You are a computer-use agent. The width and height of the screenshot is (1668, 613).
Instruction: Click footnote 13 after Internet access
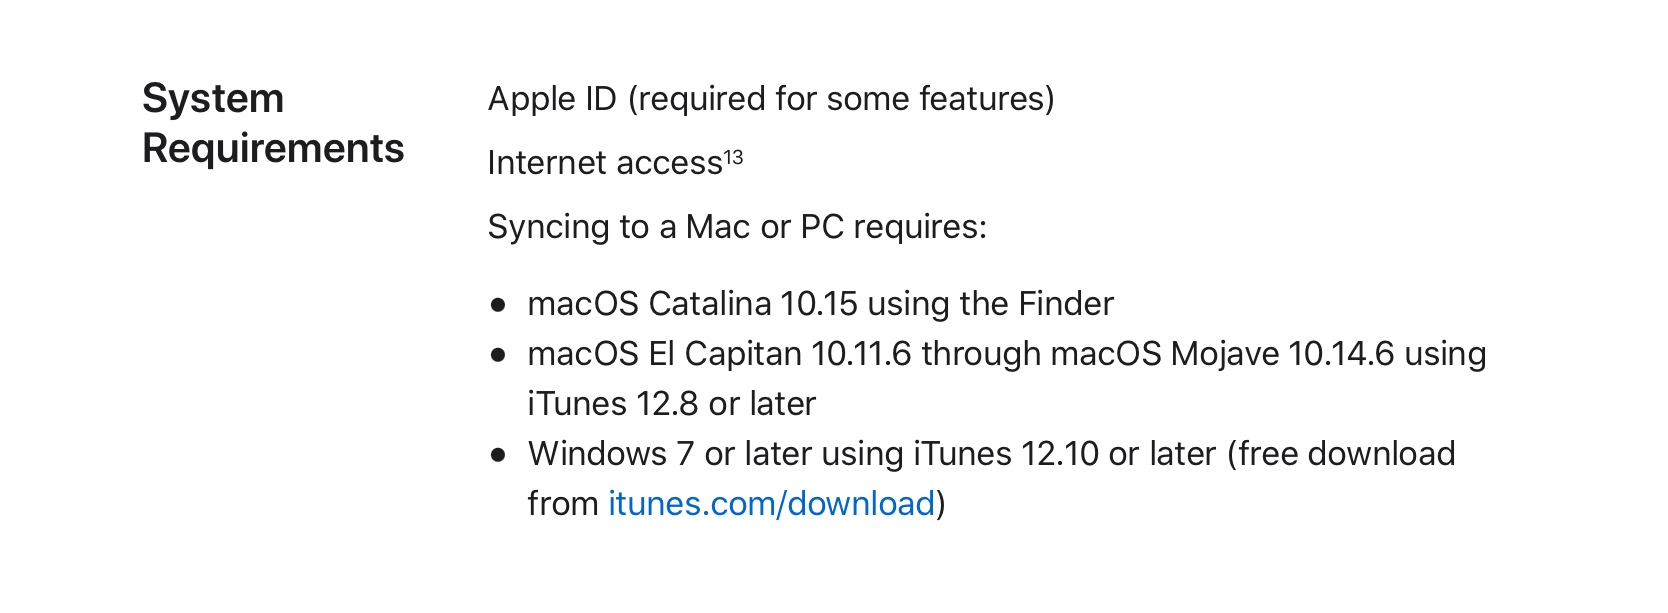[x=733, y=157]
